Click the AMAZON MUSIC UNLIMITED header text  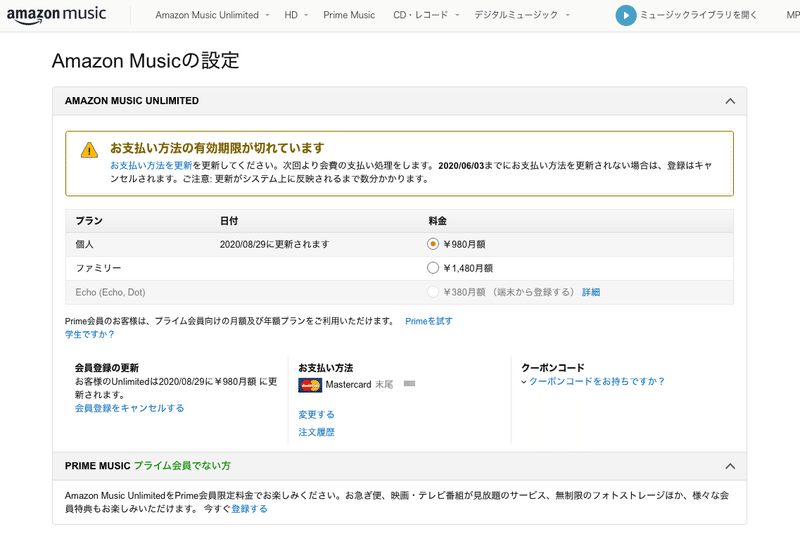(132, 101)
